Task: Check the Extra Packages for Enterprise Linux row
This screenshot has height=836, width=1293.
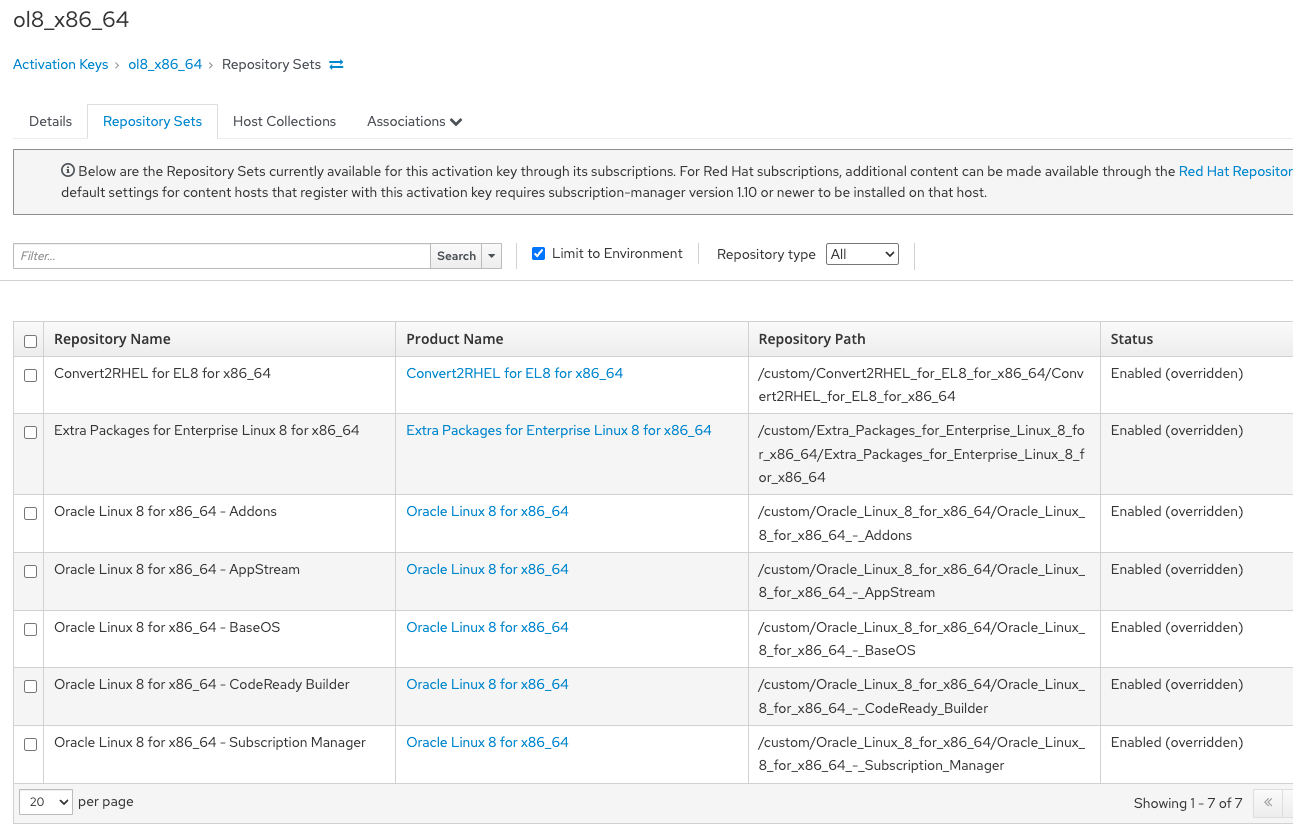Action: pos(30,432)
